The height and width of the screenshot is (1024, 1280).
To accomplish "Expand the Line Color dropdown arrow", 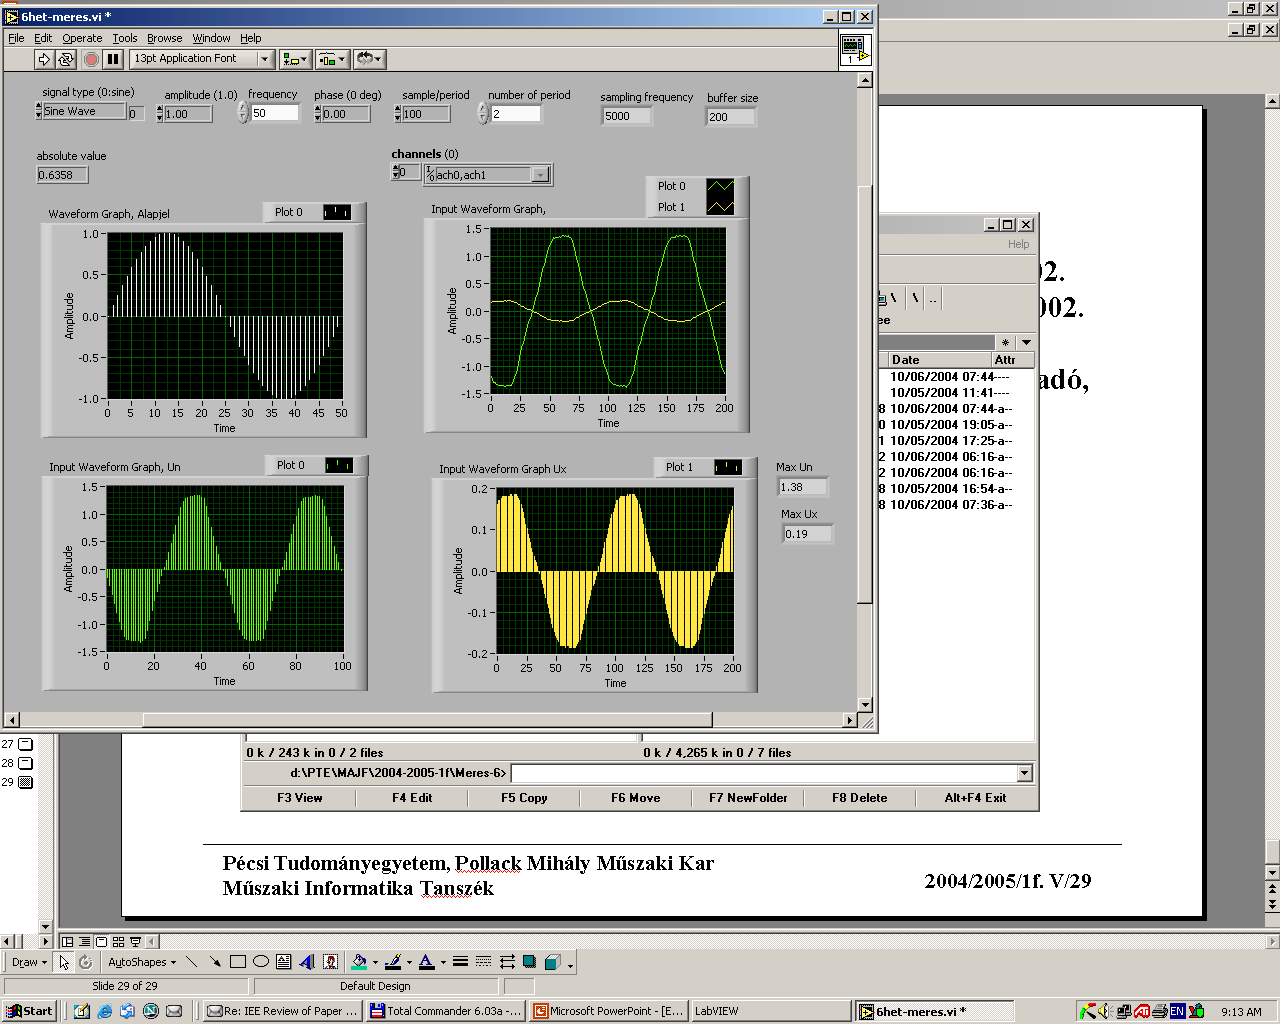I will click(409, 963).
